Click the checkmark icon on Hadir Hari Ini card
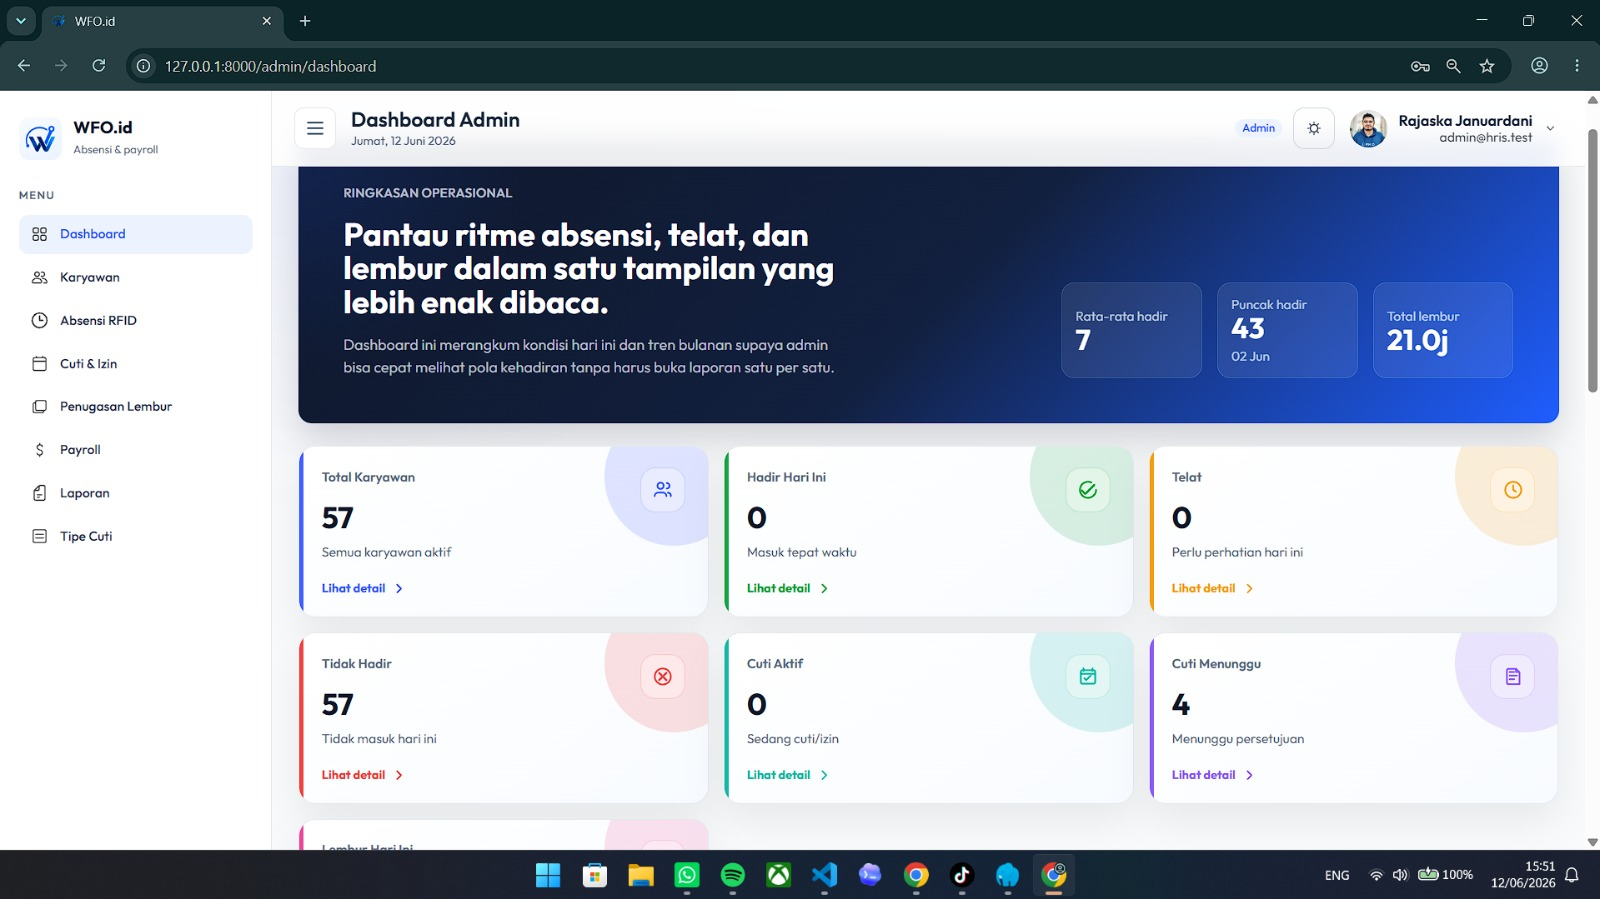The image size is (1600, 899). 1088,490
